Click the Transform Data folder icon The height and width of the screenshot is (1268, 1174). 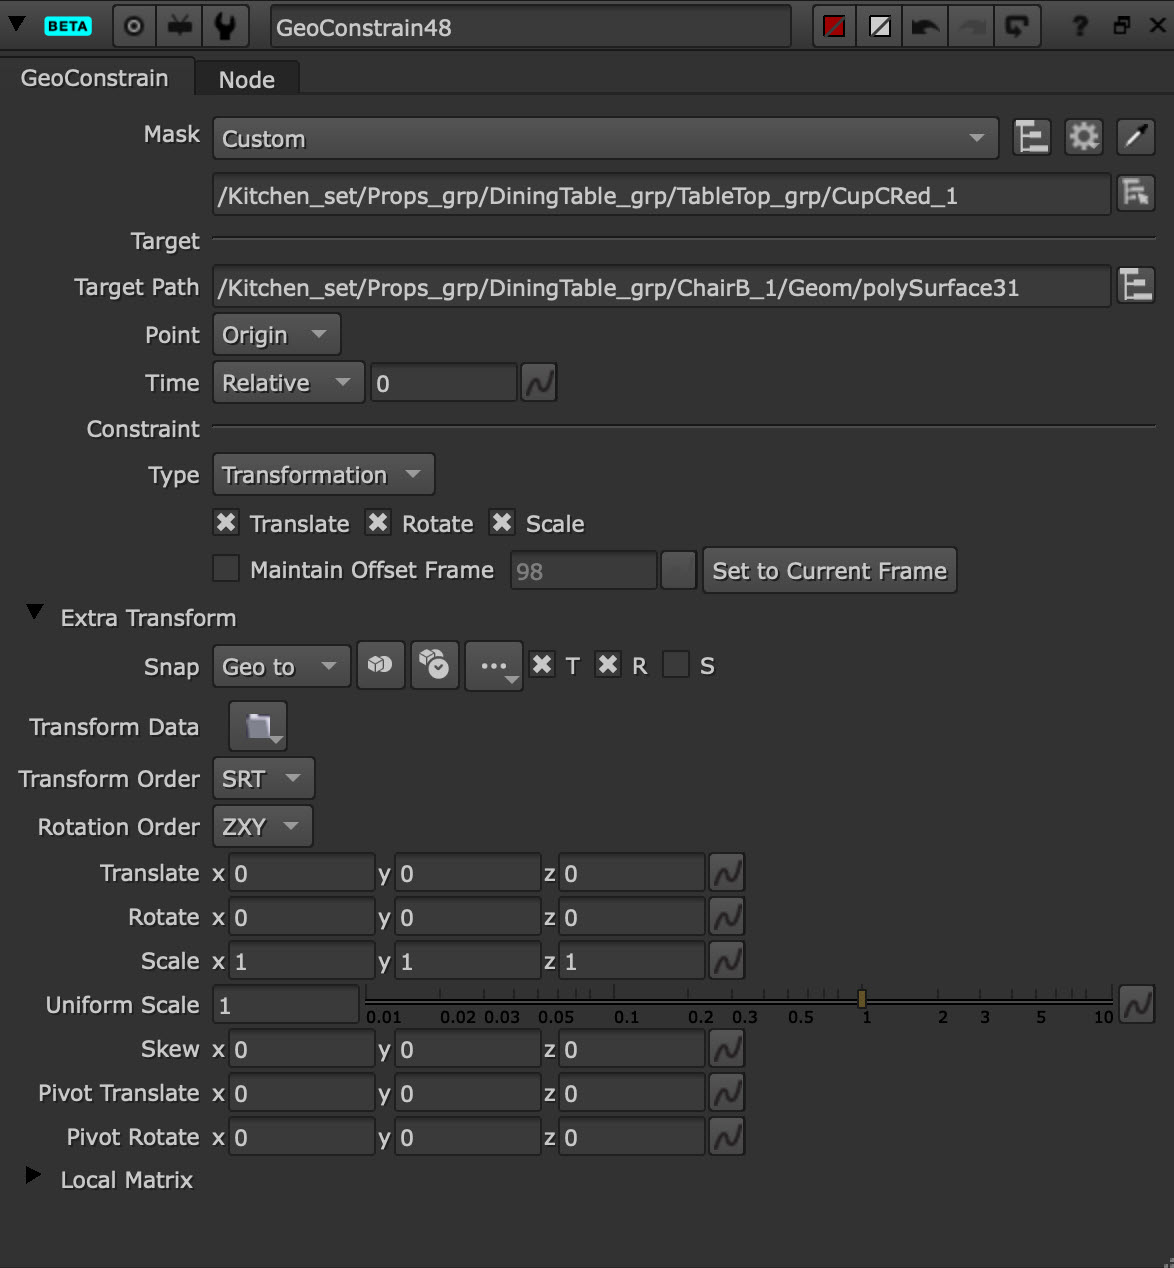point(258,727)
